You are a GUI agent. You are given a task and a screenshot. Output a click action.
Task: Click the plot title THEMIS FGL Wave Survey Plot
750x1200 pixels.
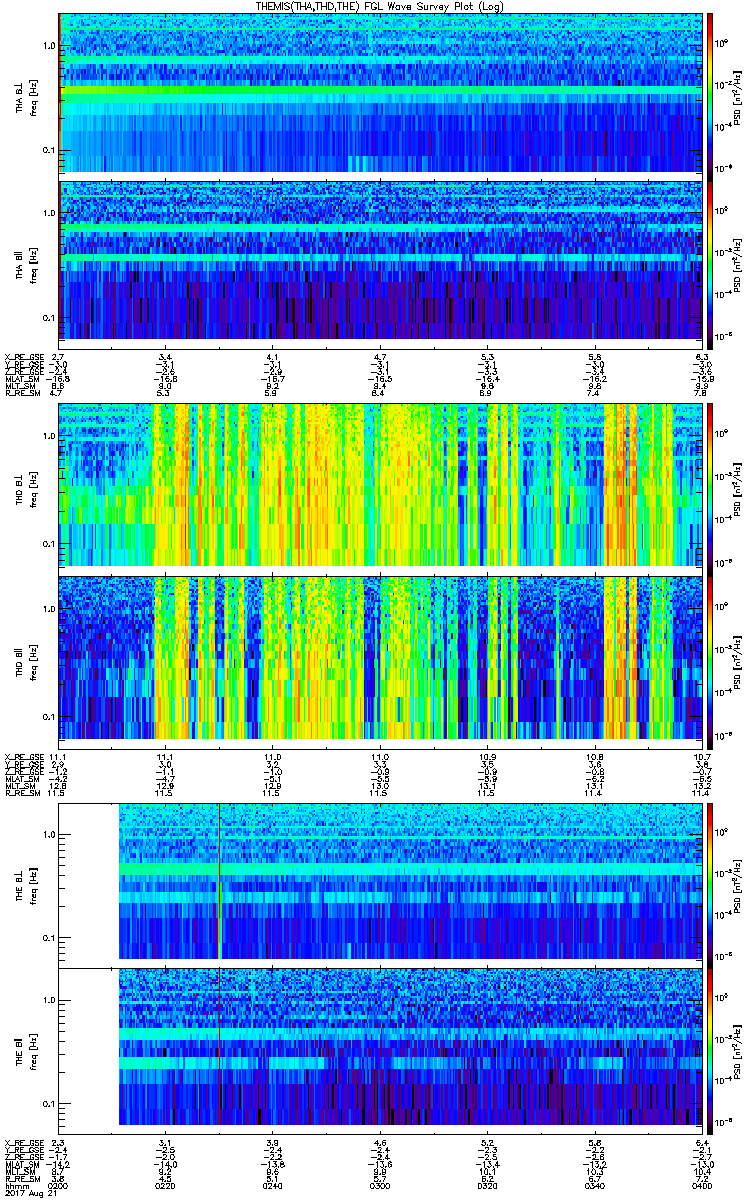381,6
